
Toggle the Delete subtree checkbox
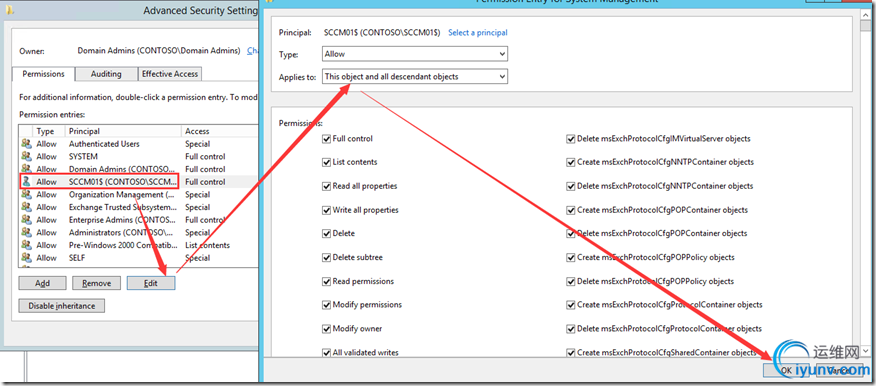pos(326,258)
